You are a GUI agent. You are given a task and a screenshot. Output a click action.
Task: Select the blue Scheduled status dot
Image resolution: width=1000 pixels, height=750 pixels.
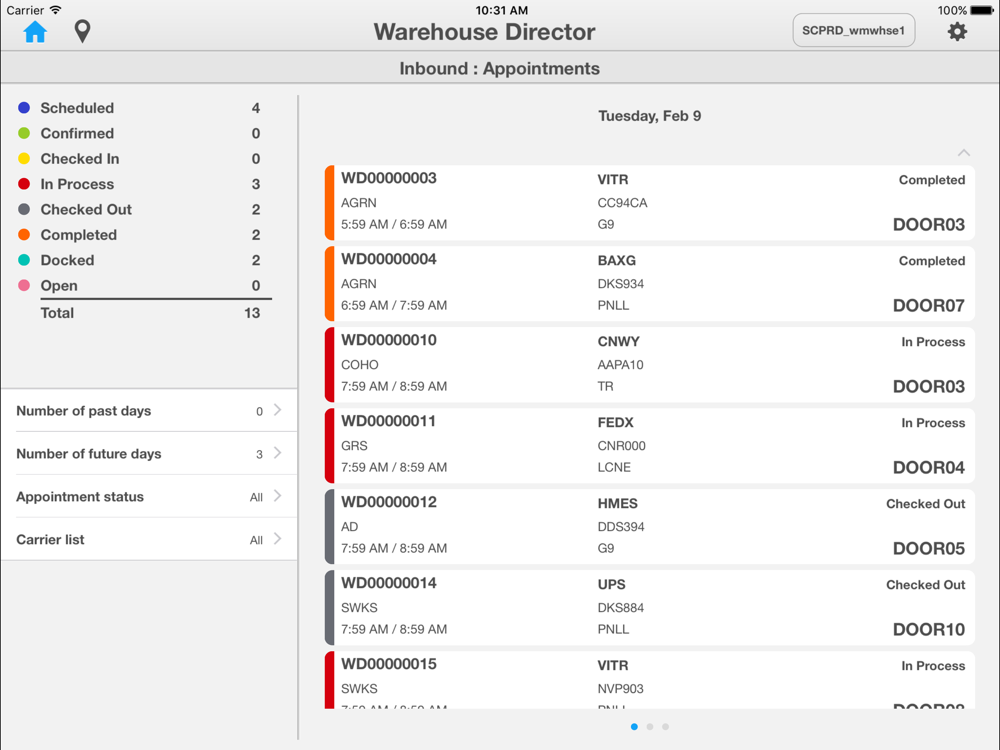24,108
